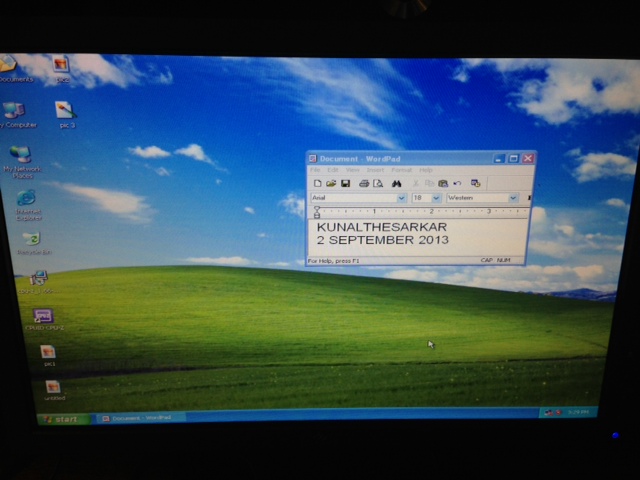Click the Copy icon in WordPad toolbar
This screenshot has width=640, height=480.
429,184
